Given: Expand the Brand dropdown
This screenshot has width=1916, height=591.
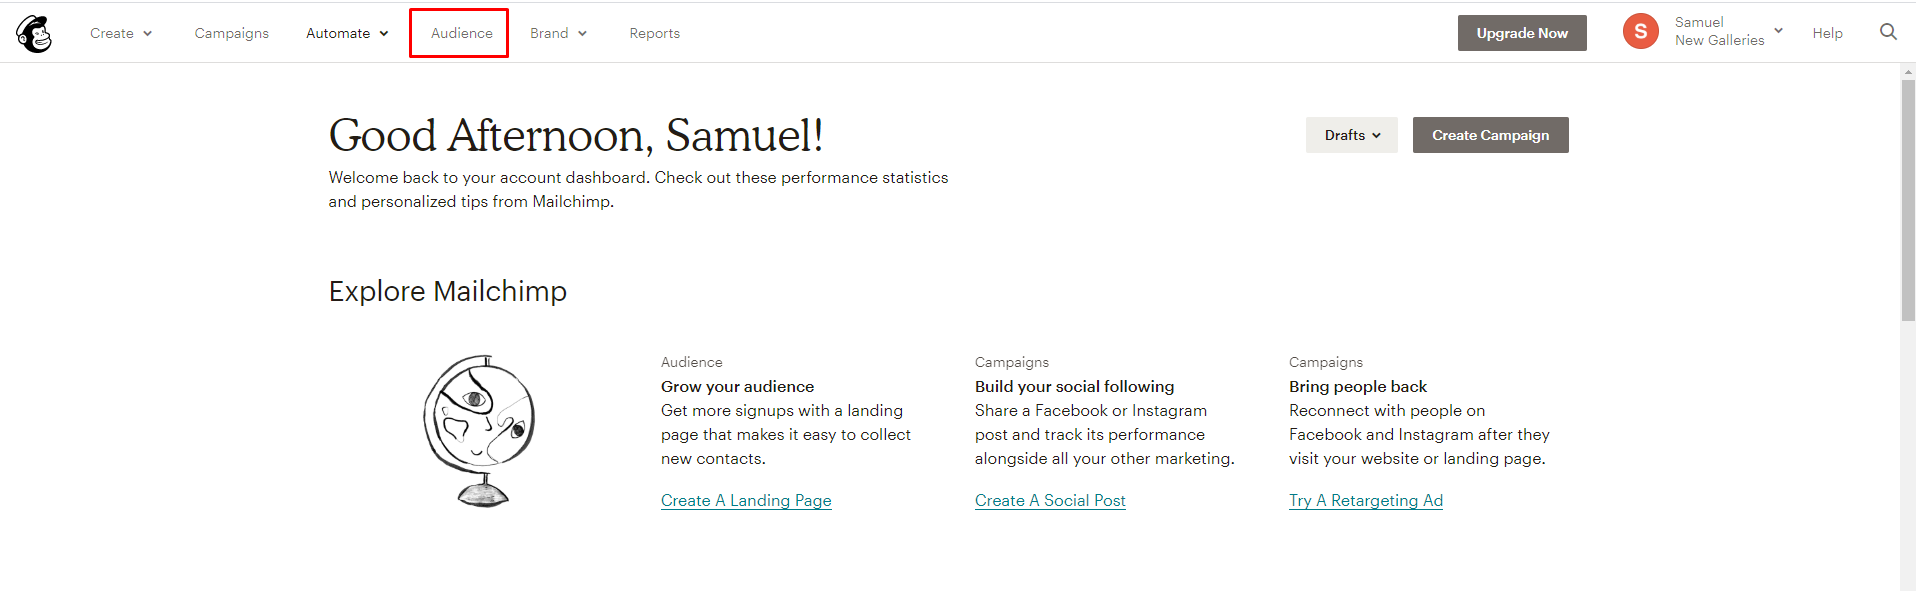Looking at the screenshot, I should pos(558,33).
